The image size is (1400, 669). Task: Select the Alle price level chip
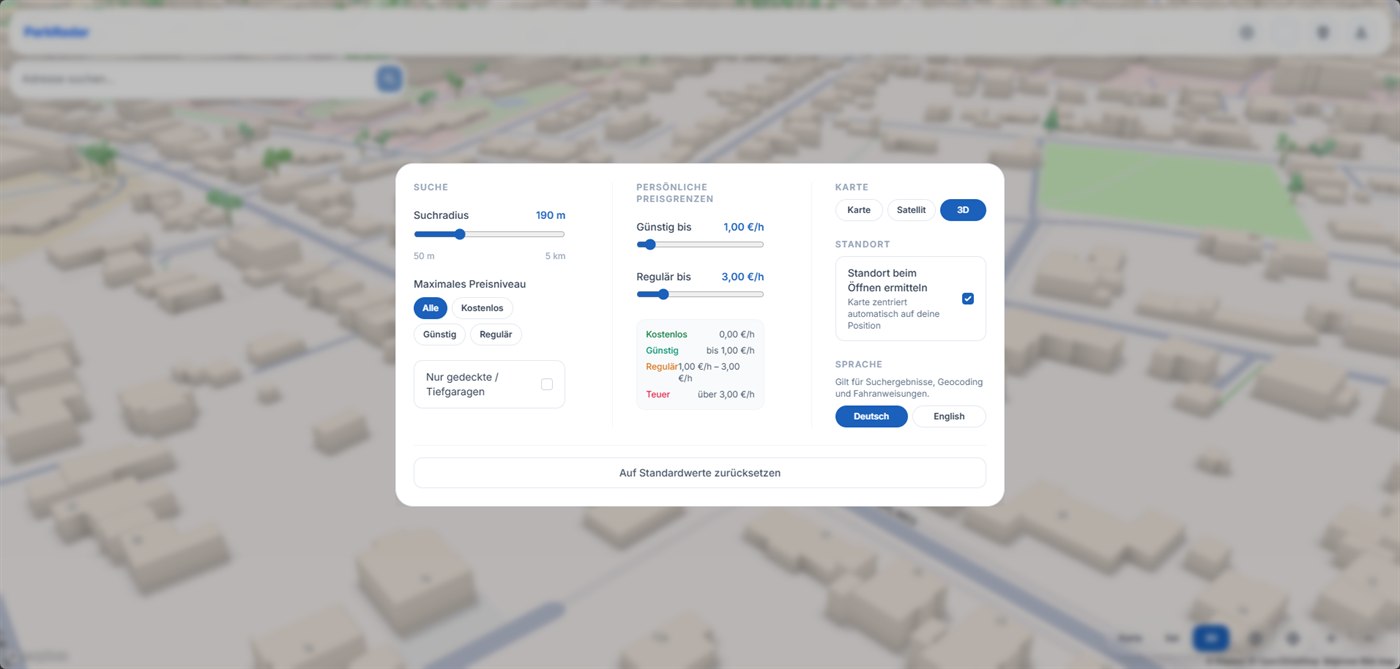430,308
